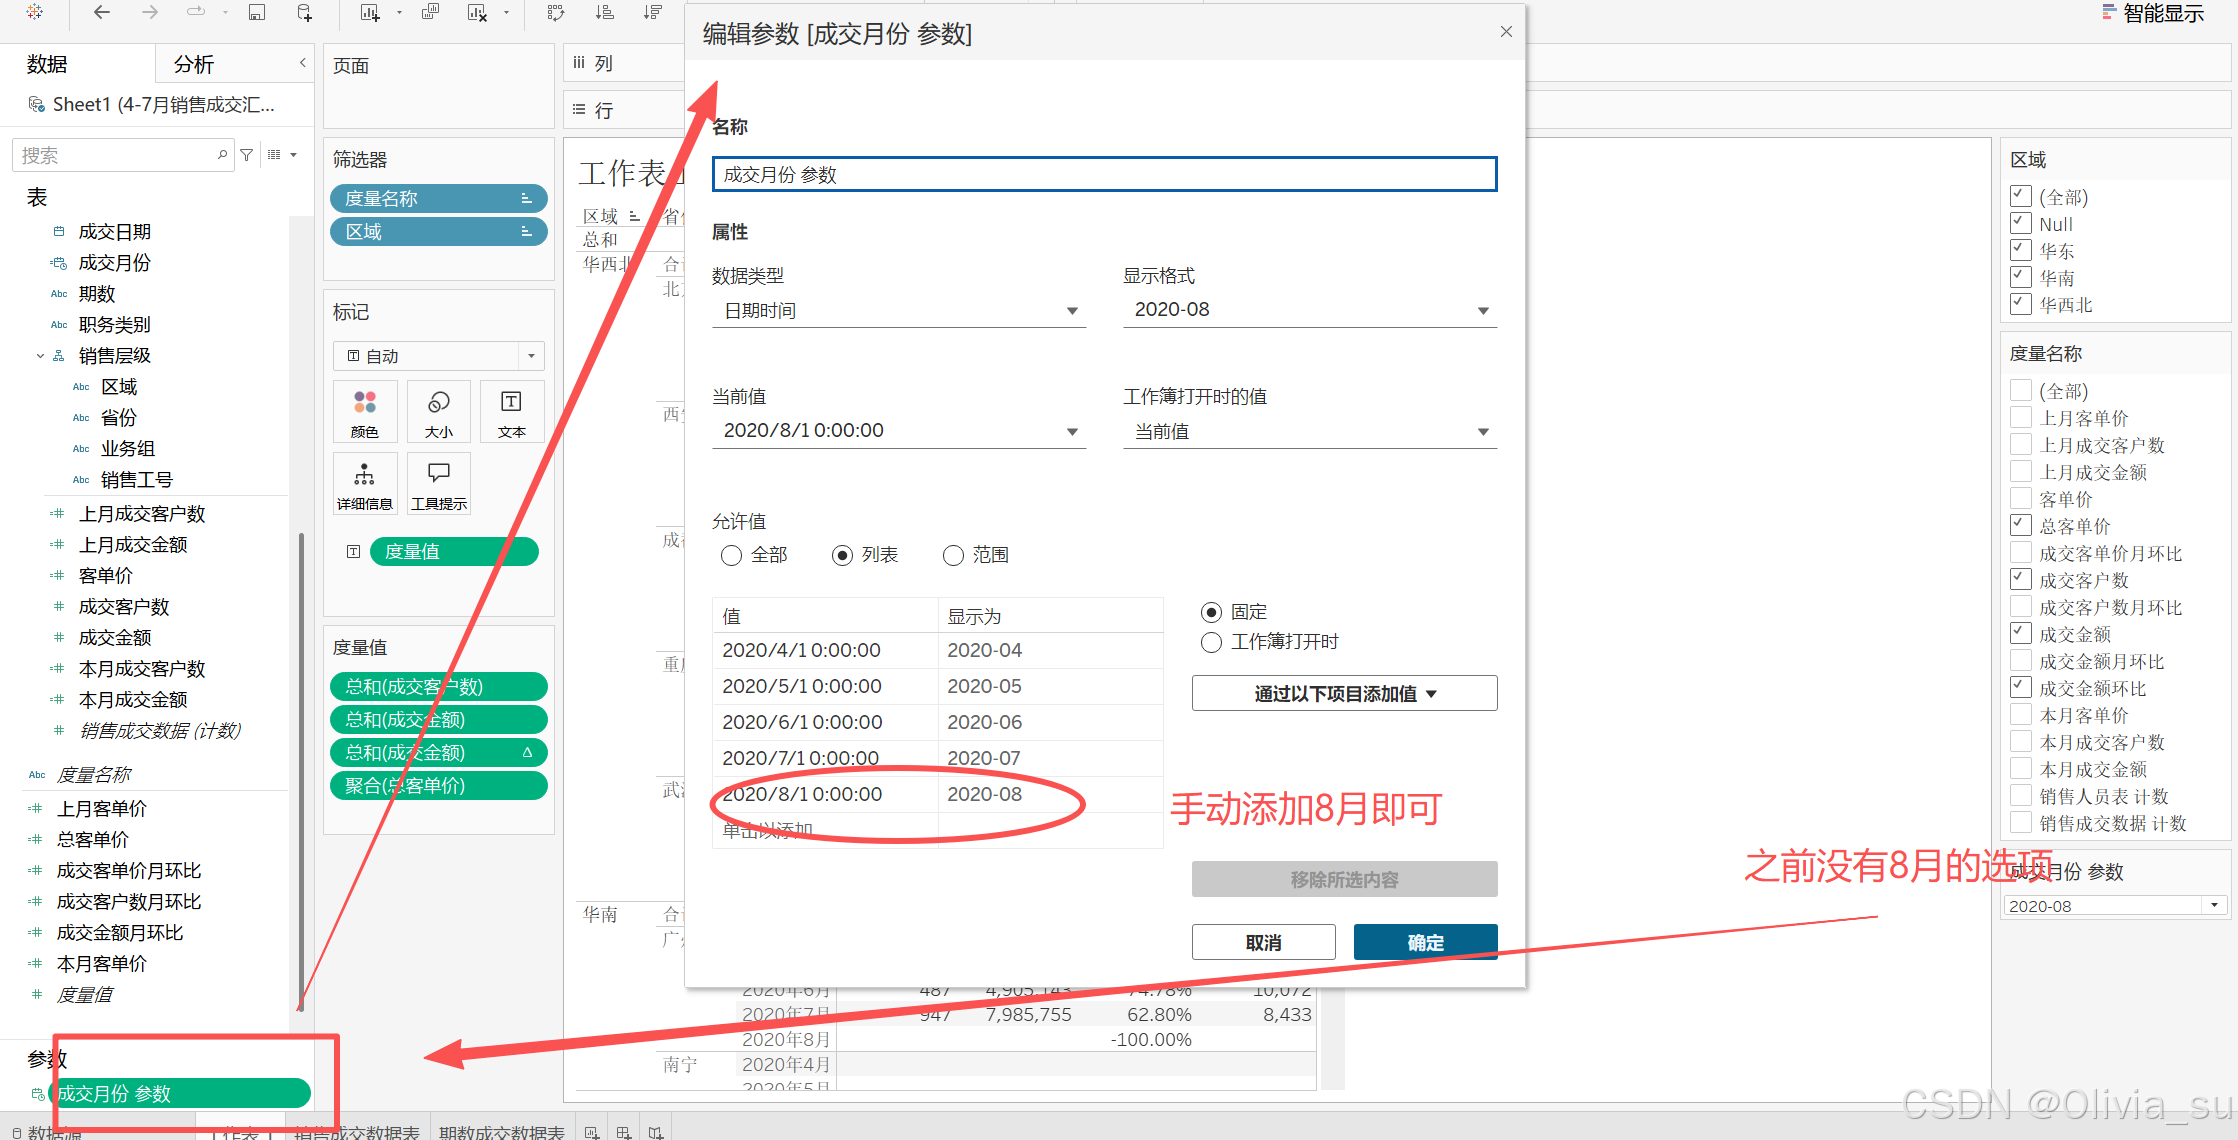The height and width of the screenshot is (1140, 2238).
Task: Switch to the 分析 tab
Action: click(194, 65)
